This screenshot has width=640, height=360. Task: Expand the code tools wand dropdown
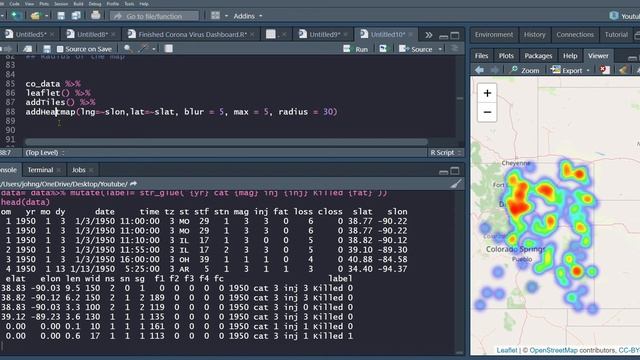click(154, 49)
